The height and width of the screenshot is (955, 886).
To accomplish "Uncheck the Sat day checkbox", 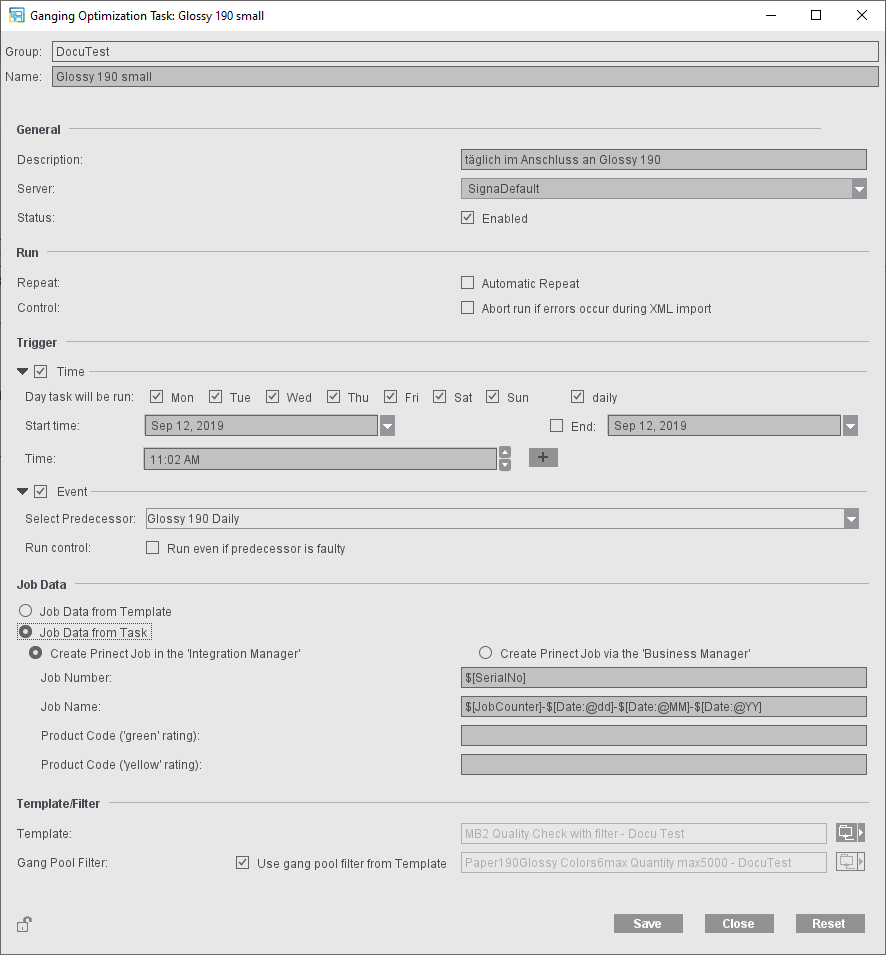I will (x=439, y=396).
